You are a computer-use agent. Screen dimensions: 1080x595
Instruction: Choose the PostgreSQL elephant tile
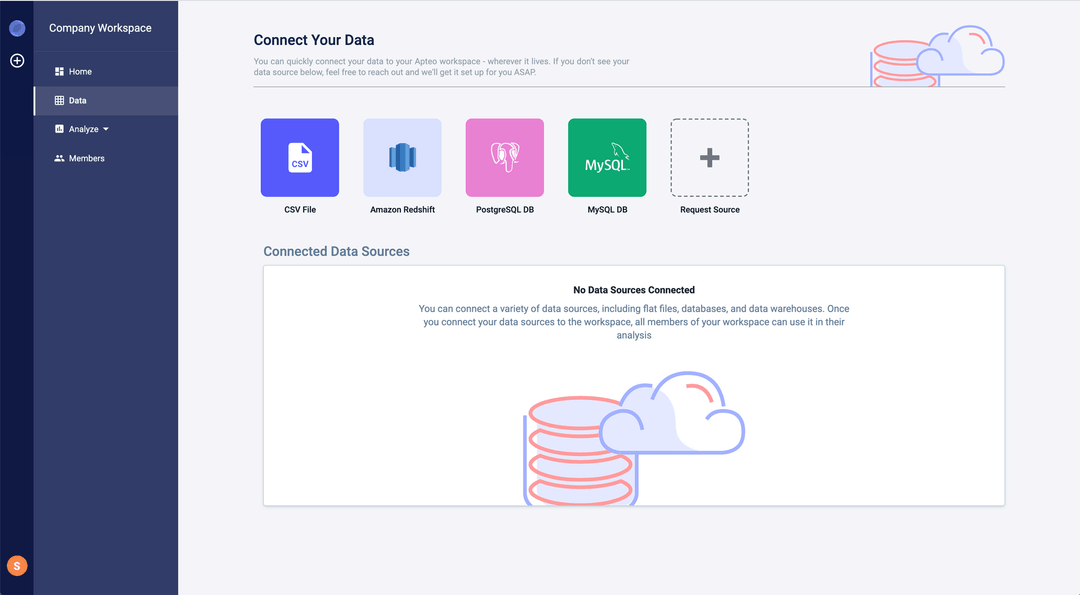coord(505,158)
